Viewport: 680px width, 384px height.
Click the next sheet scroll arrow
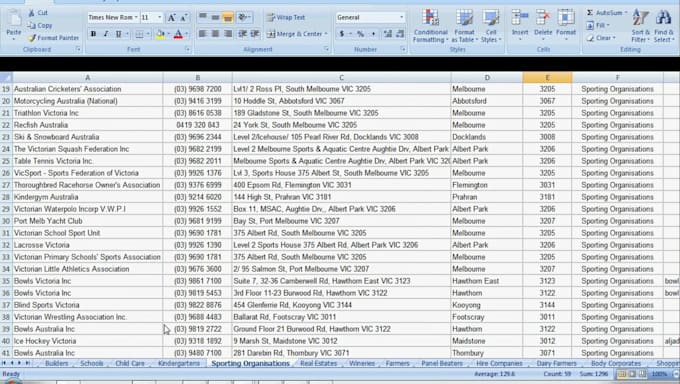pyautogui.click(x=19, y=363)
